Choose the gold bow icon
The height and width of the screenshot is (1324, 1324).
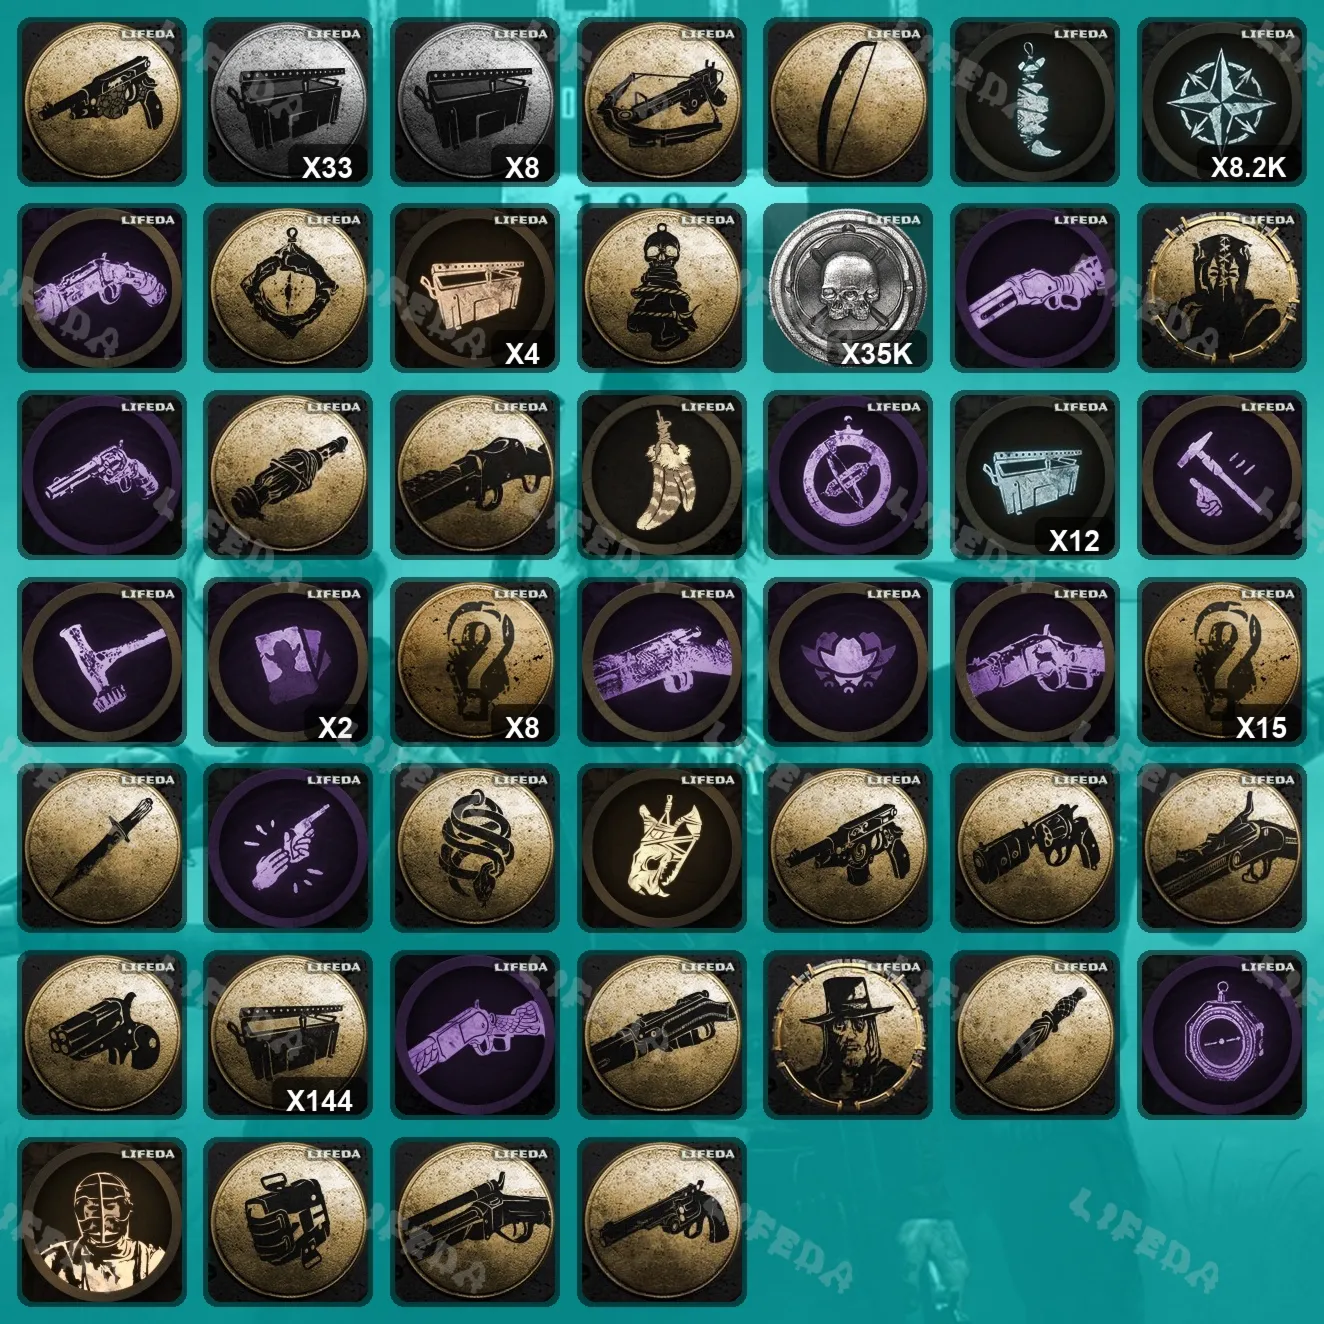pyautogui.click(x=848, y=102)
